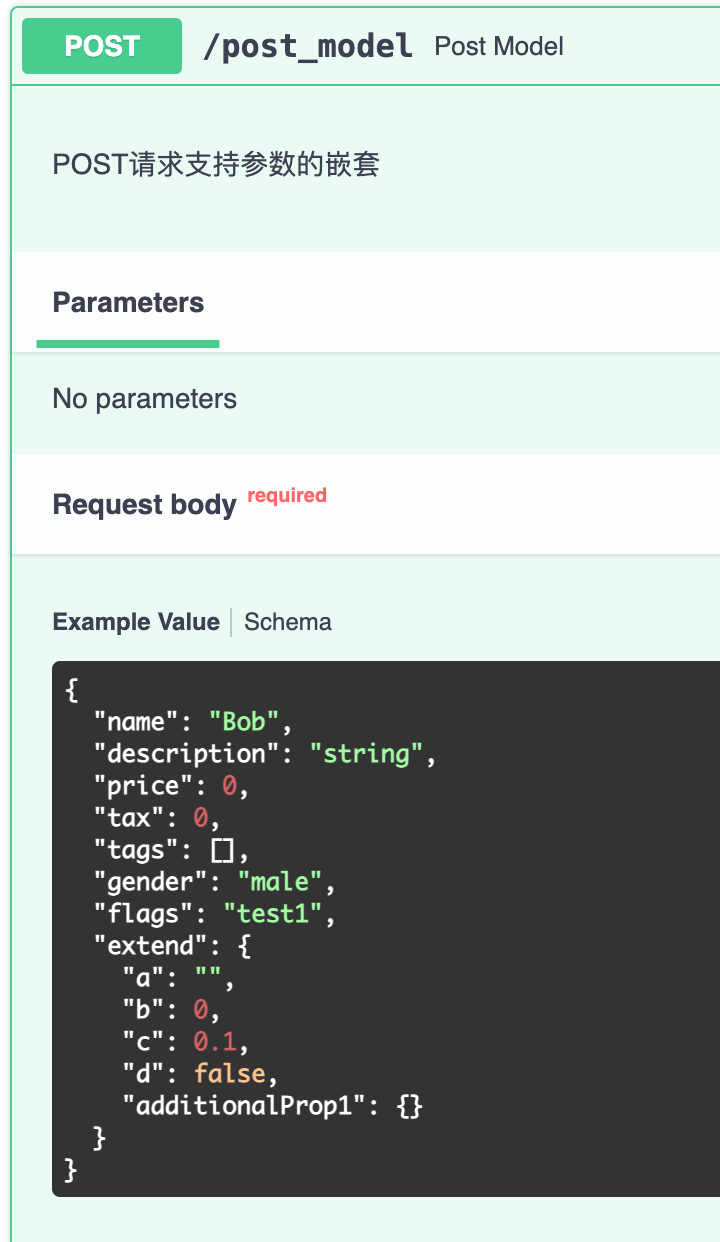
Task: Click the Post Model summary text
Action: 499,46
